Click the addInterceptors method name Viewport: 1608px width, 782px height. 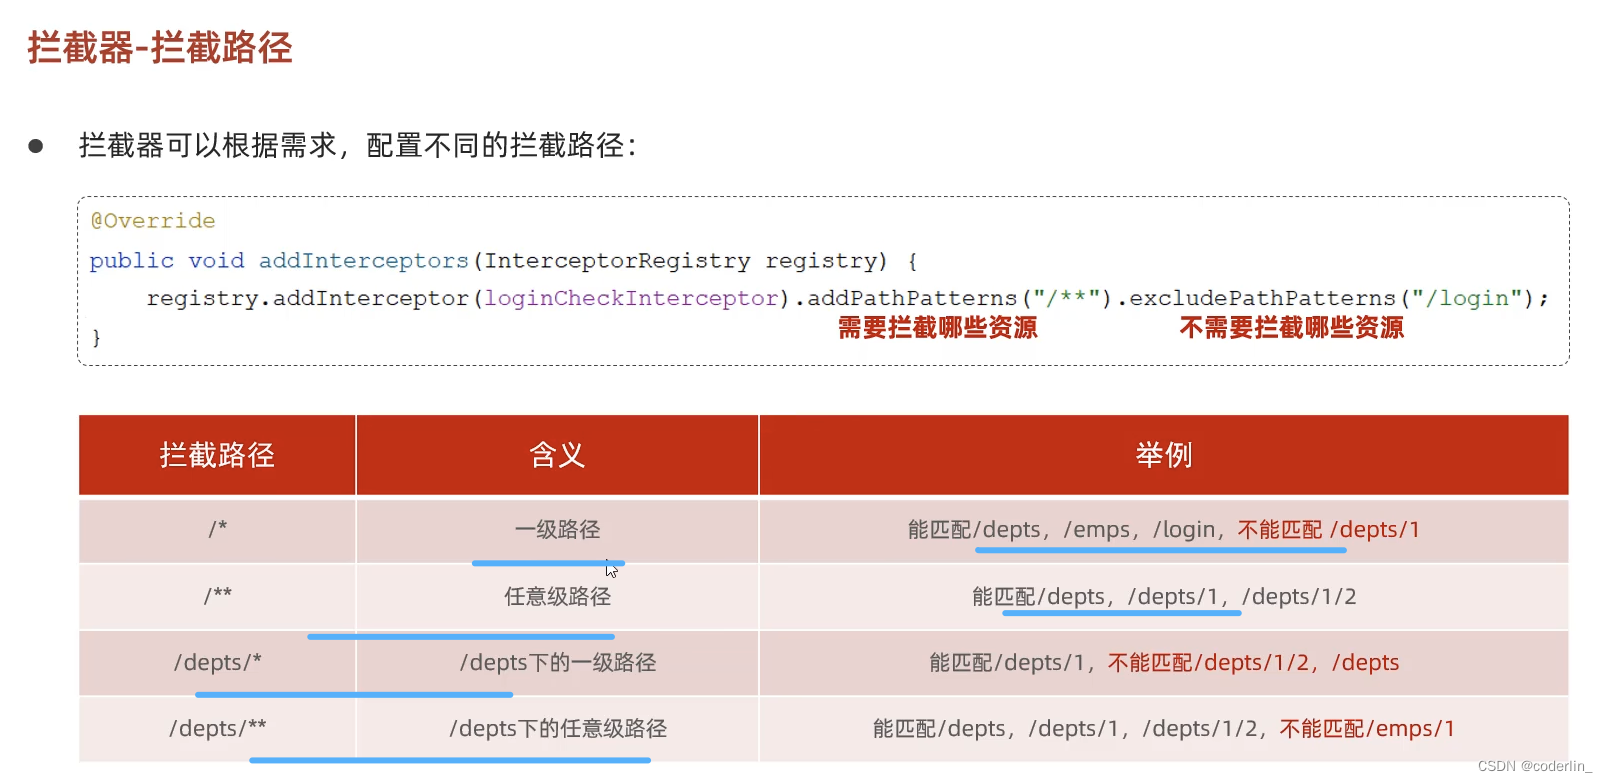[364, 261]
